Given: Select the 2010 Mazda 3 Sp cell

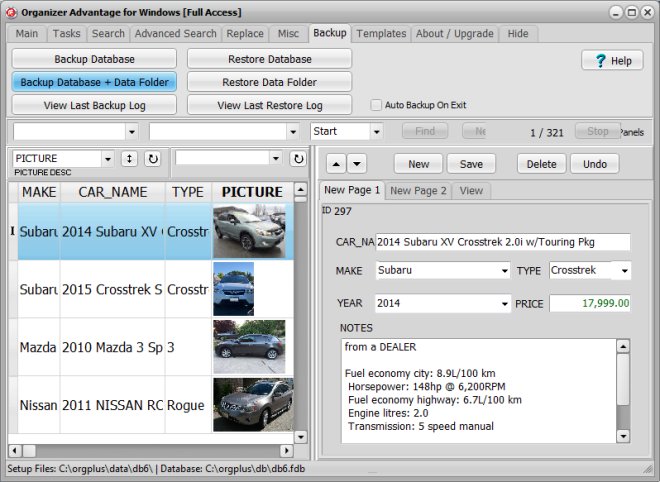Looking at the screenshot, I should [112, 347].
